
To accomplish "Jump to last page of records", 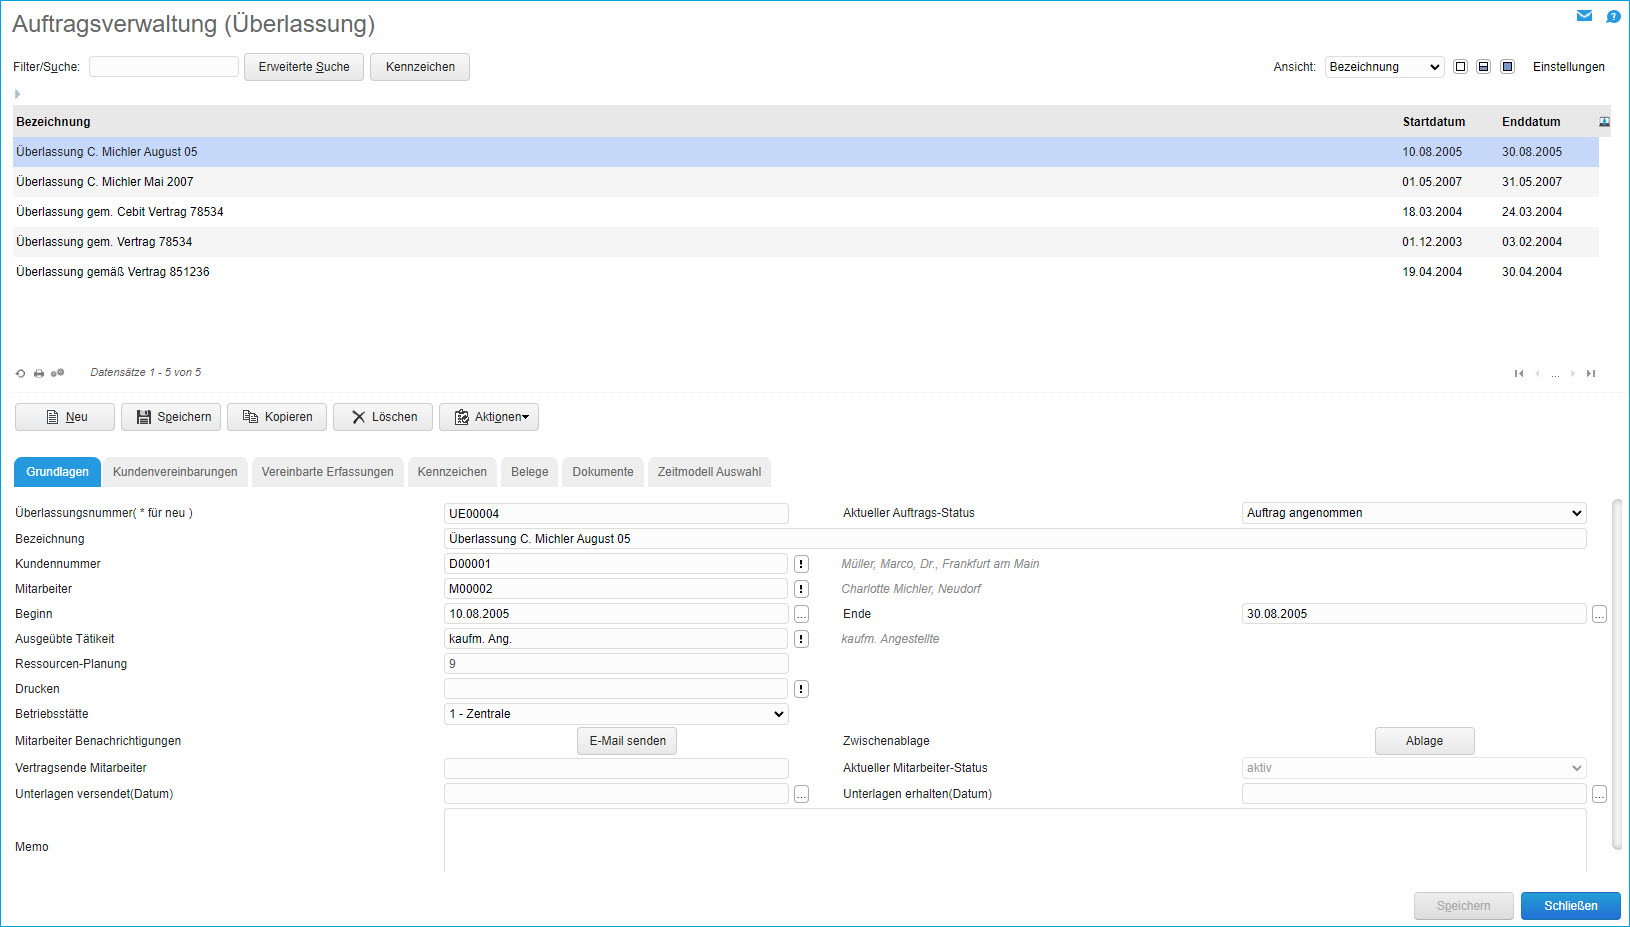I will pyautogui.click(x=1591, y=374).
